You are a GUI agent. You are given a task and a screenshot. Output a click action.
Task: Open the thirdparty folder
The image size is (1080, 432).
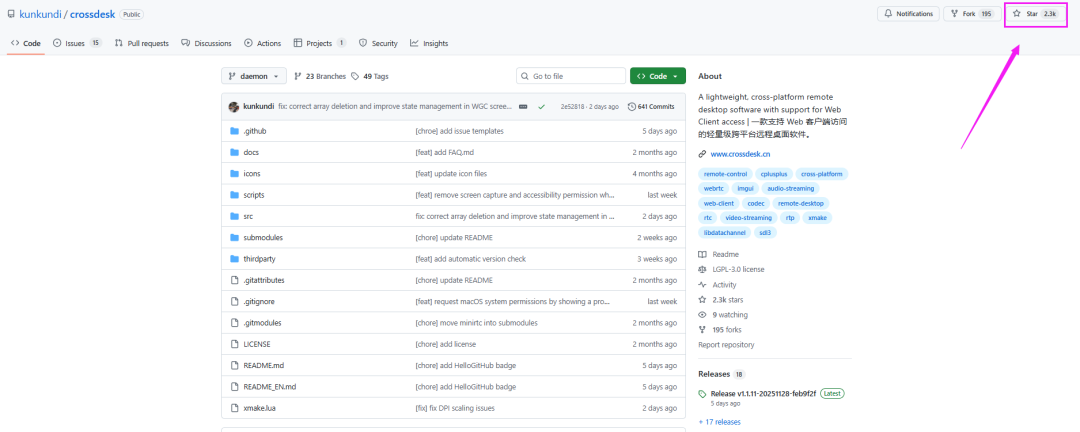(x=259, y=258)
